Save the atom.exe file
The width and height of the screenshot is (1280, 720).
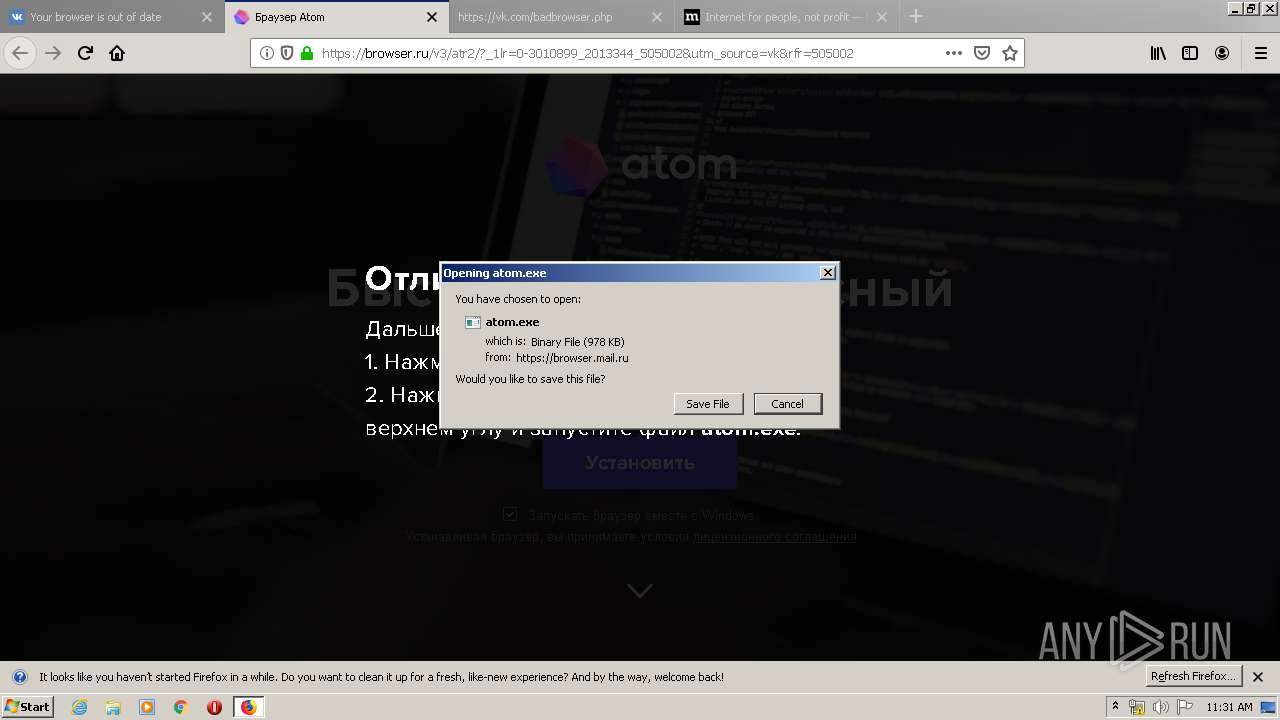pyautogui.click(x=708, y=404)
